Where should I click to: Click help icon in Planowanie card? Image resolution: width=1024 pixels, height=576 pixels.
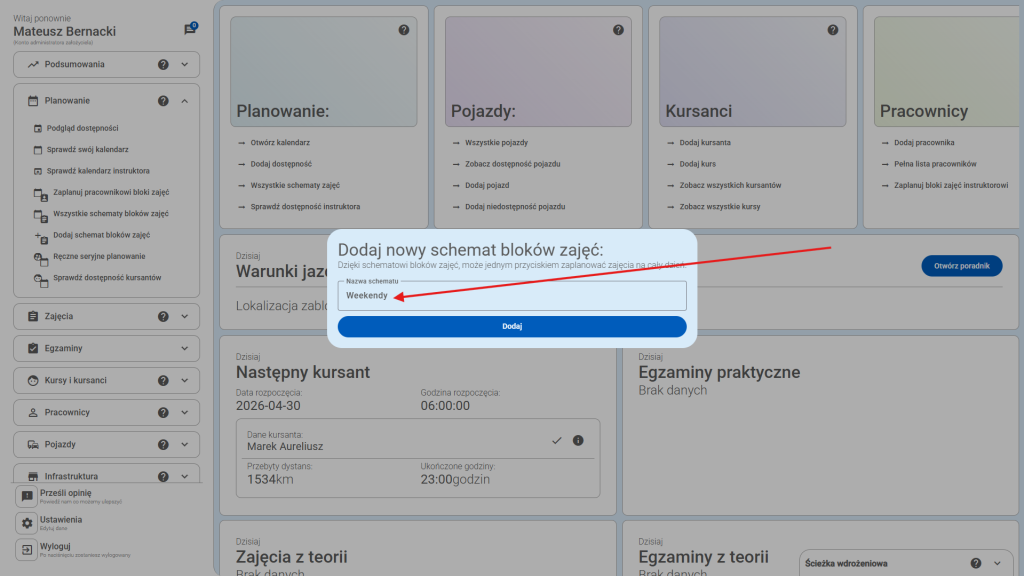[x=404, y=30]
